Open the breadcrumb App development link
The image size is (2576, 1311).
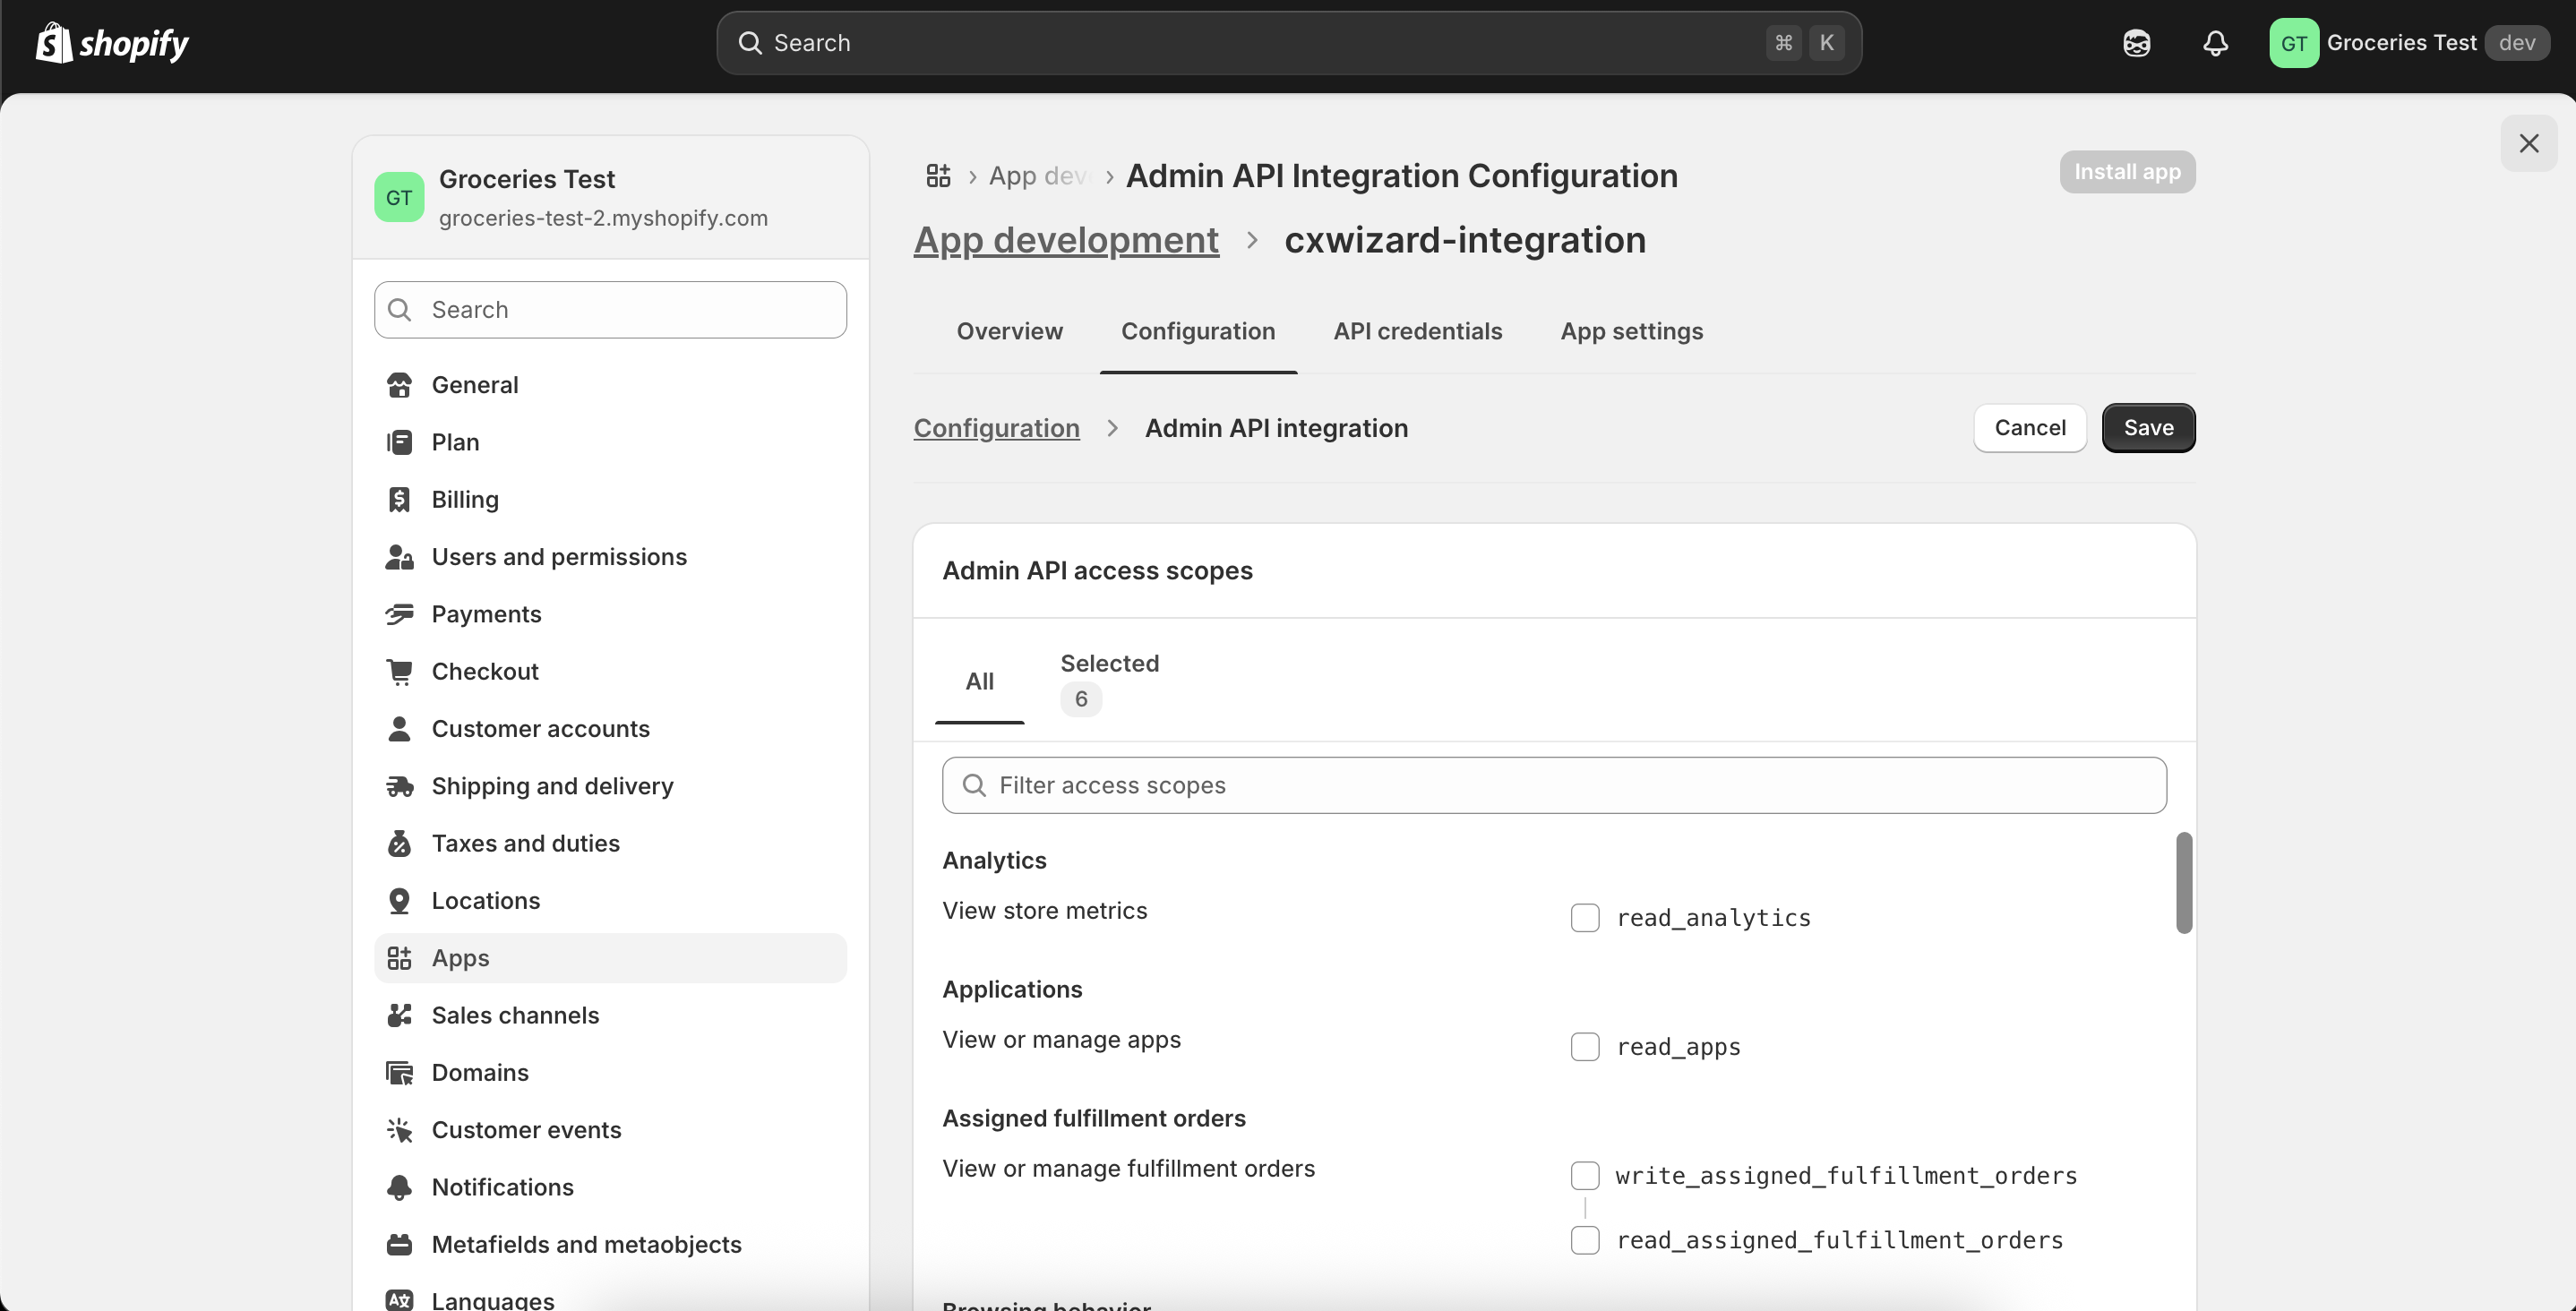1065,240
